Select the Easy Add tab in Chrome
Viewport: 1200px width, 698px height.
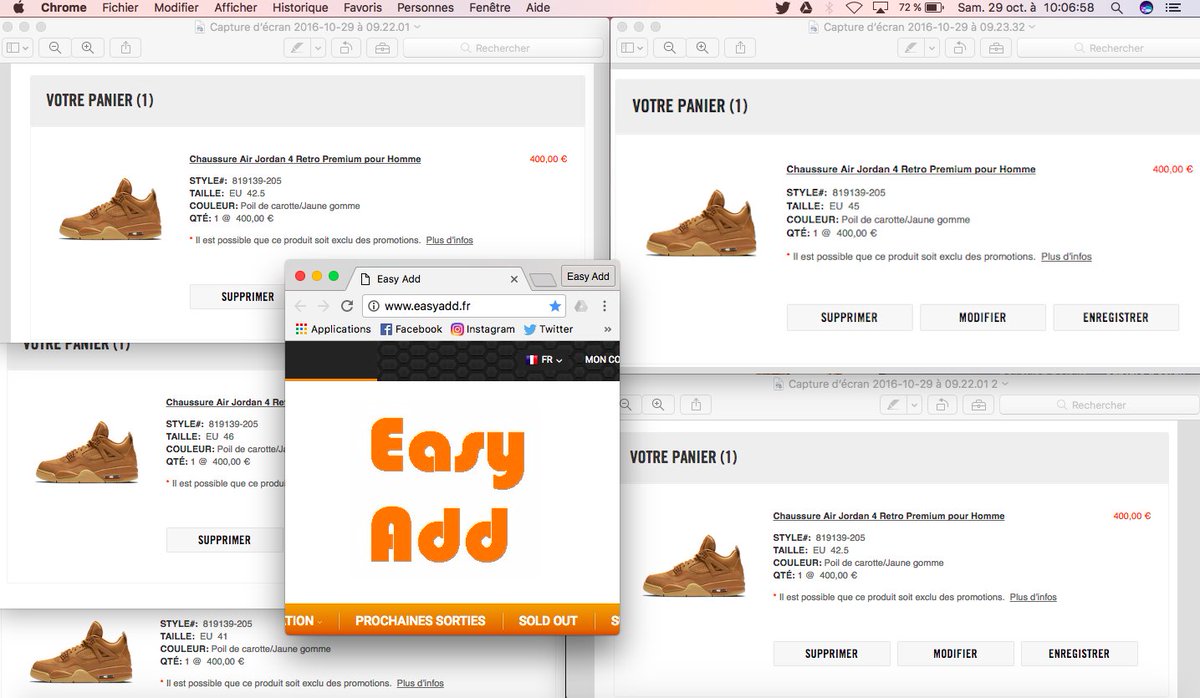pyautogui.click(x=438, y=279)
